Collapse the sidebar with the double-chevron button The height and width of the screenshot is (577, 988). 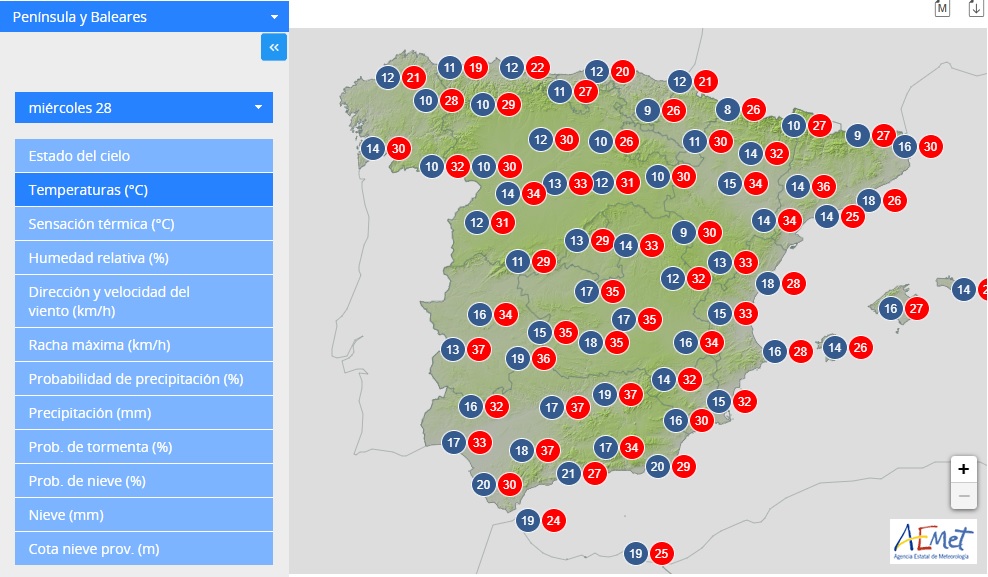click(274, 47)
